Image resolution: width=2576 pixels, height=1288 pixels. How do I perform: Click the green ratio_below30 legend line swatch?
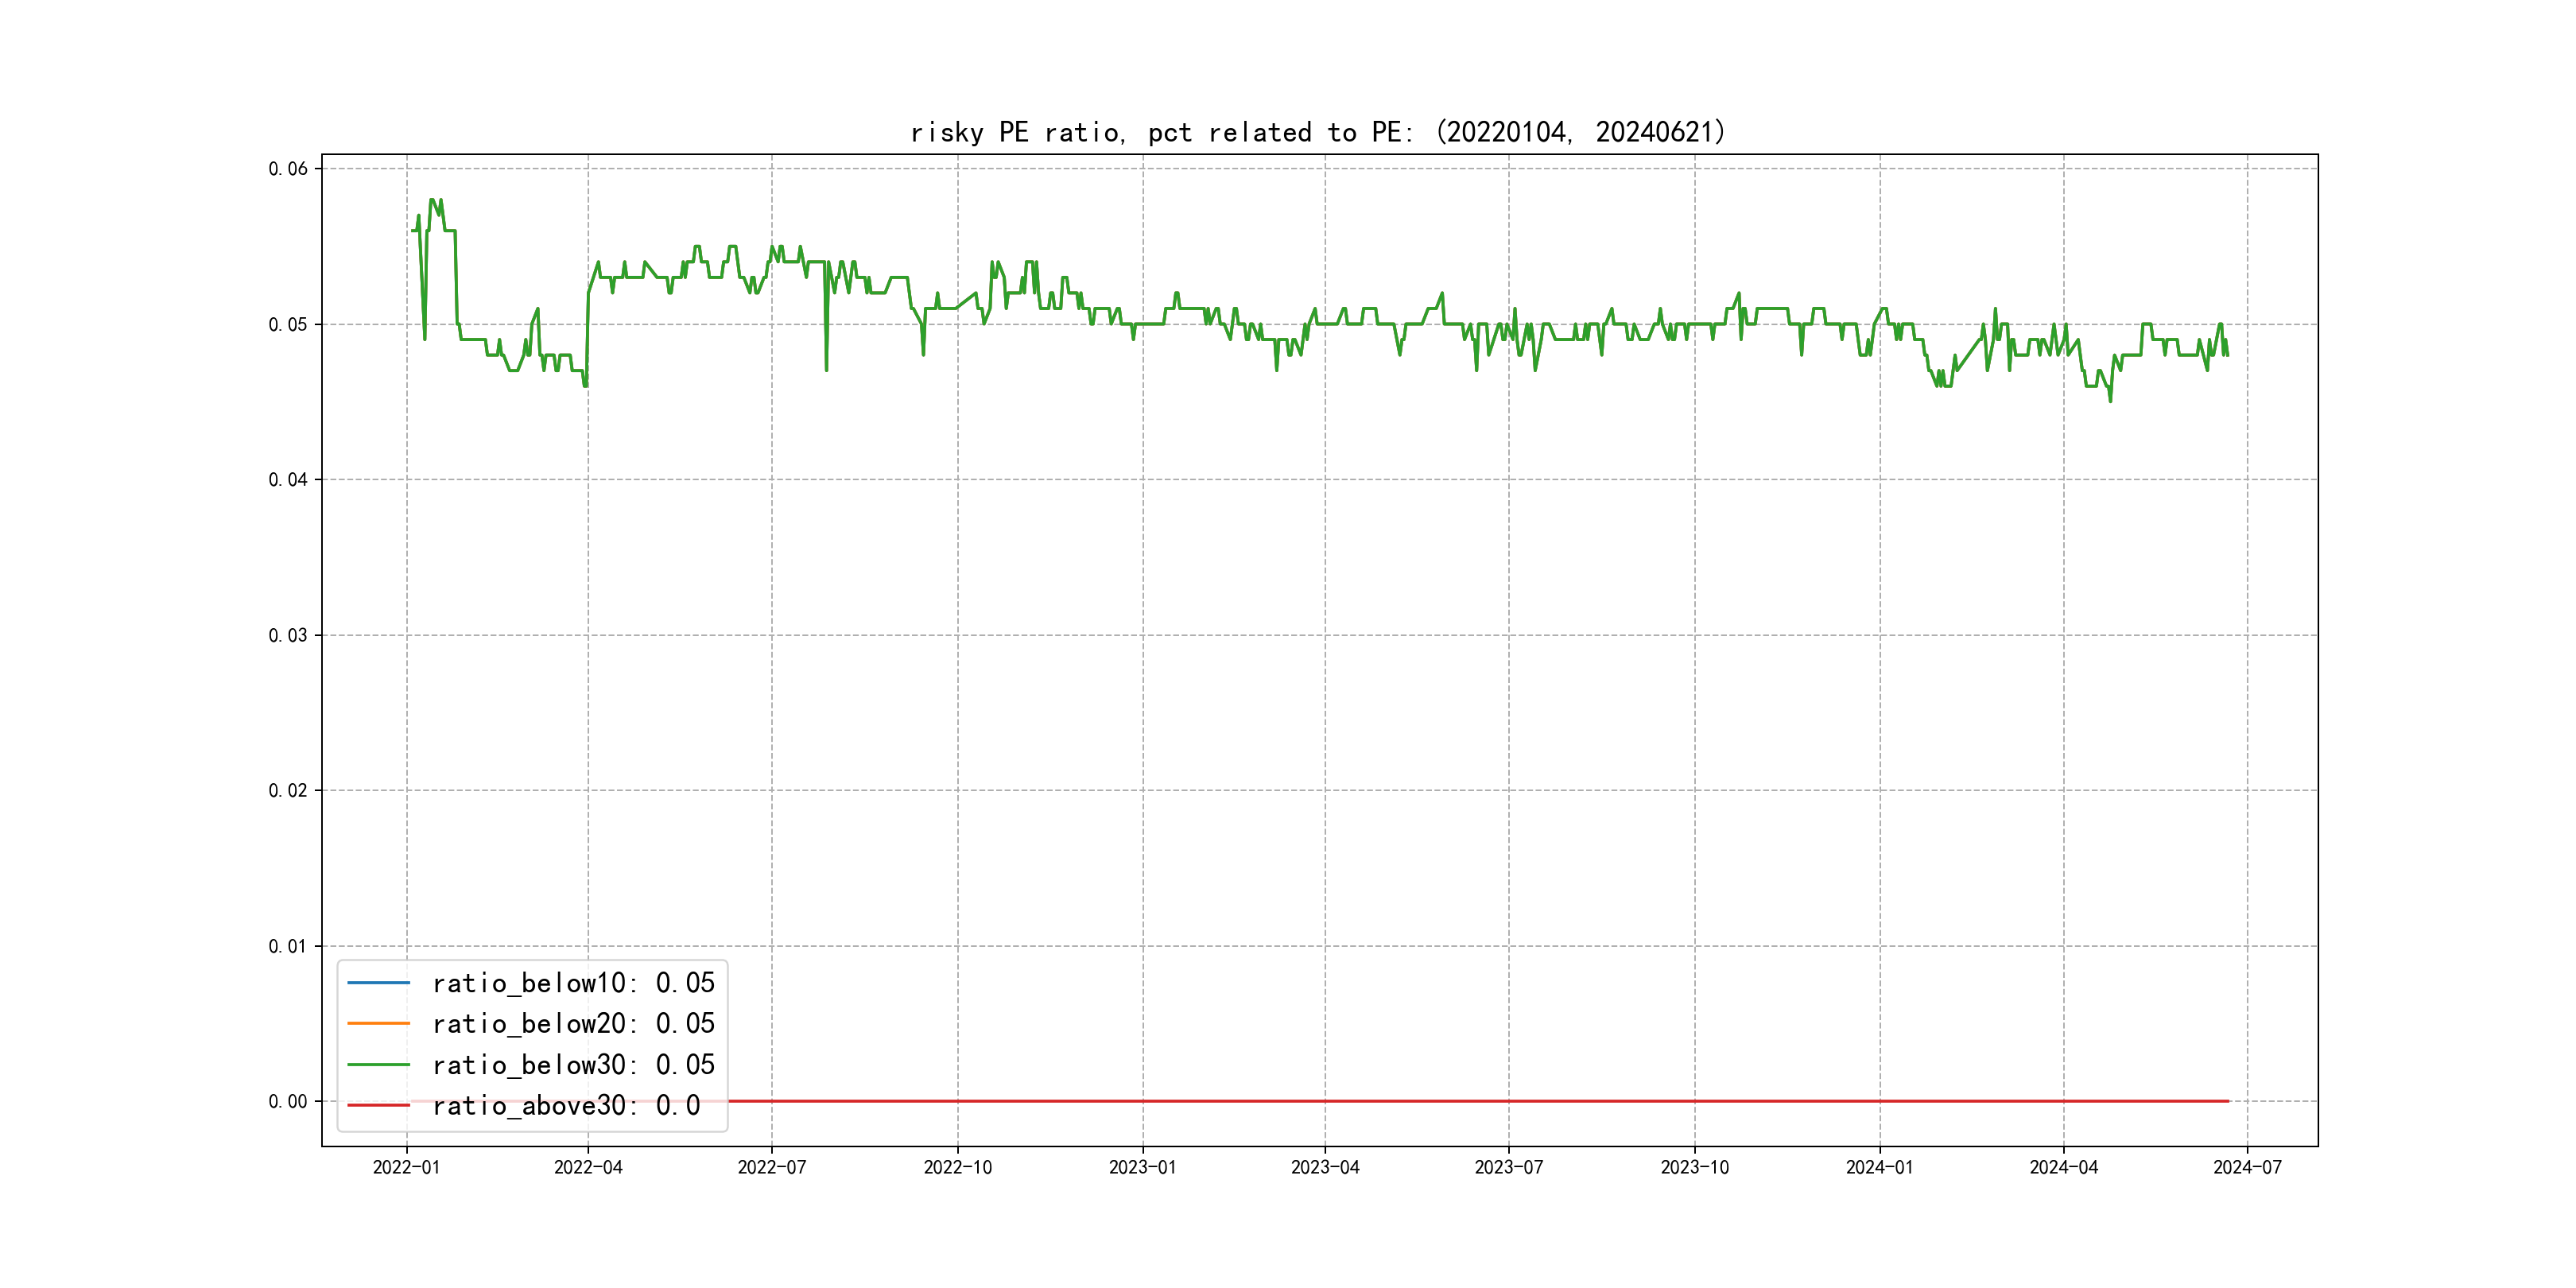point(378,1065)
